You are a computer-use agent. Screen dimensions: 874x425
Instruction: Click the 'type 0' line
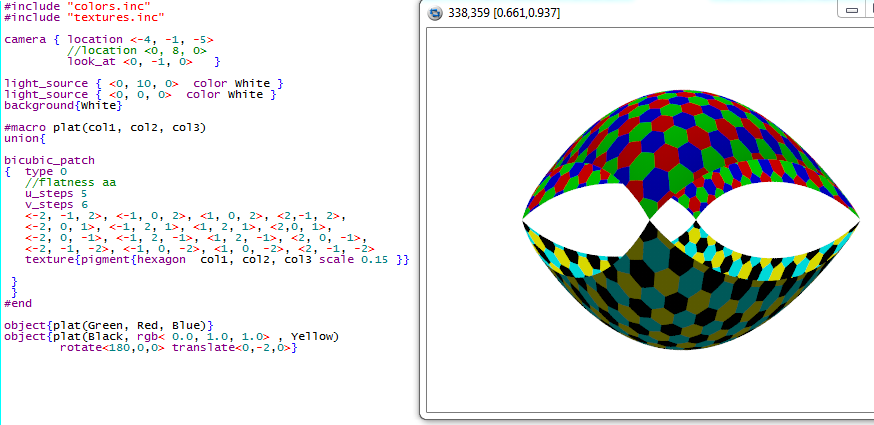point(46,172)
